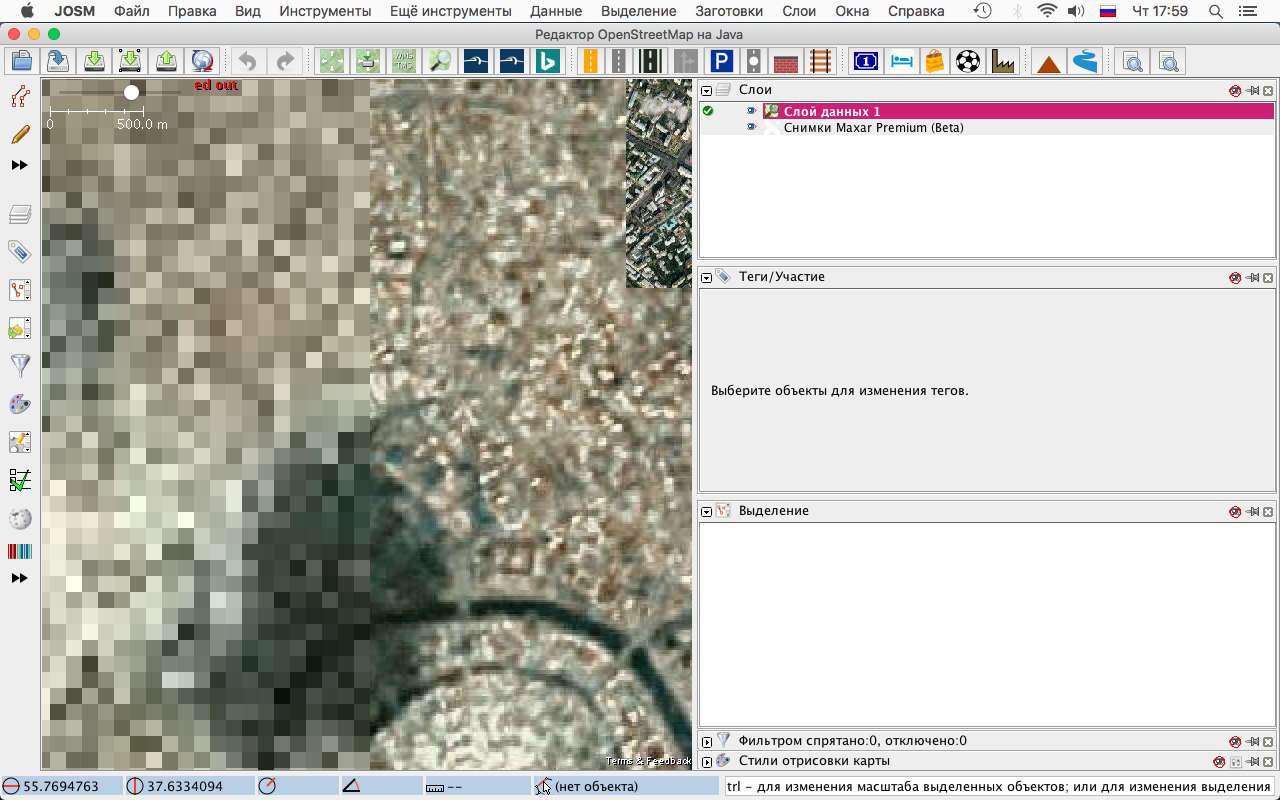This screenshot has height=800, width=1280.
Task: Open the Правка menu
Action: 192,11
